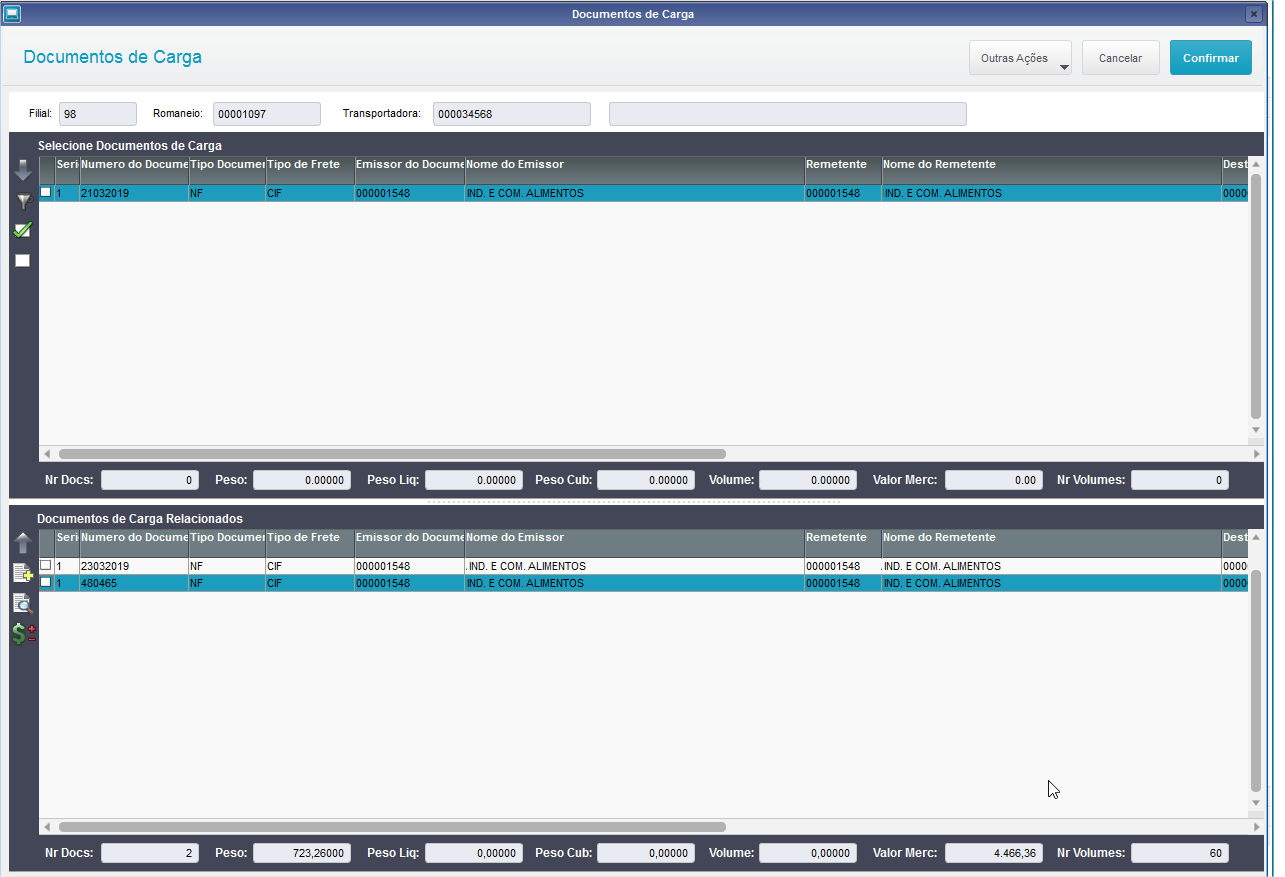Click the view document magnifier icon

(23, 603)
